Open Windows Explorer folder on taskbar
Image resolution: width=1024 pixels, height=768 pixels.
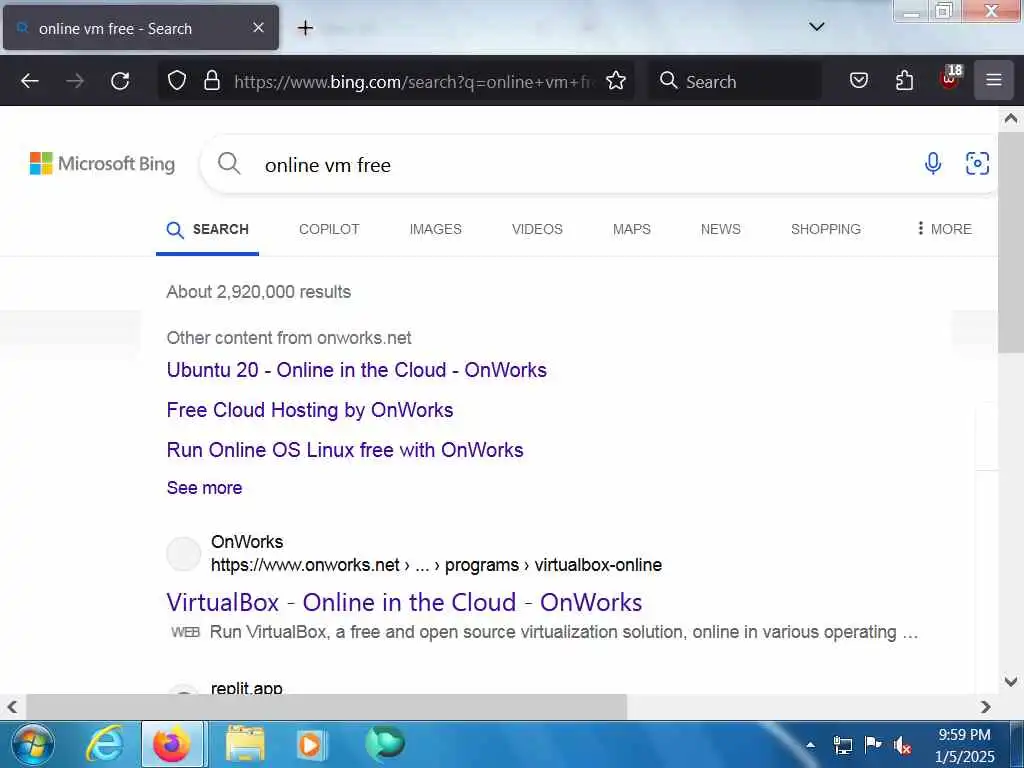(246, 744)
